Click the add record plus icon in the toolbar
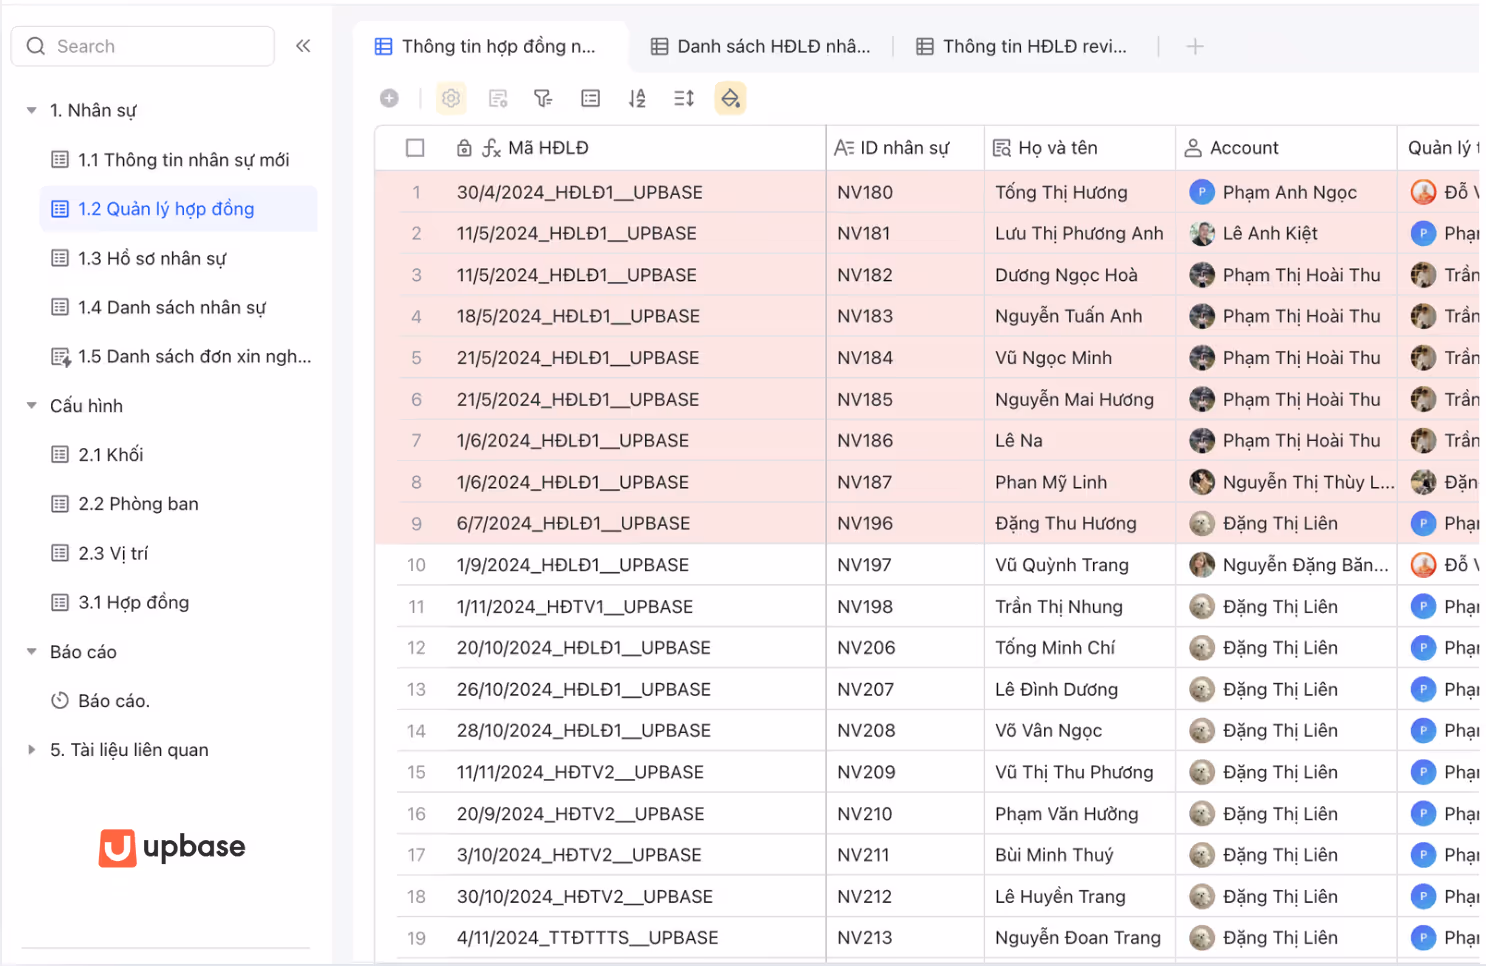This screenshot has height=966, width=1486. [390, 98]
